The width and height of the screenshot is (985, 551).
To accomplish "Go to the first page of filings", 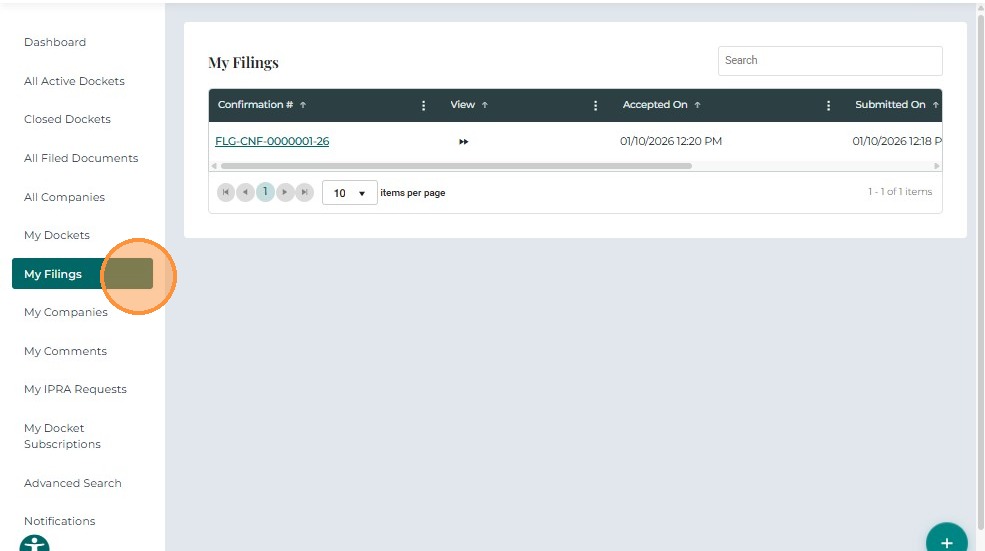I will [226, 192].
